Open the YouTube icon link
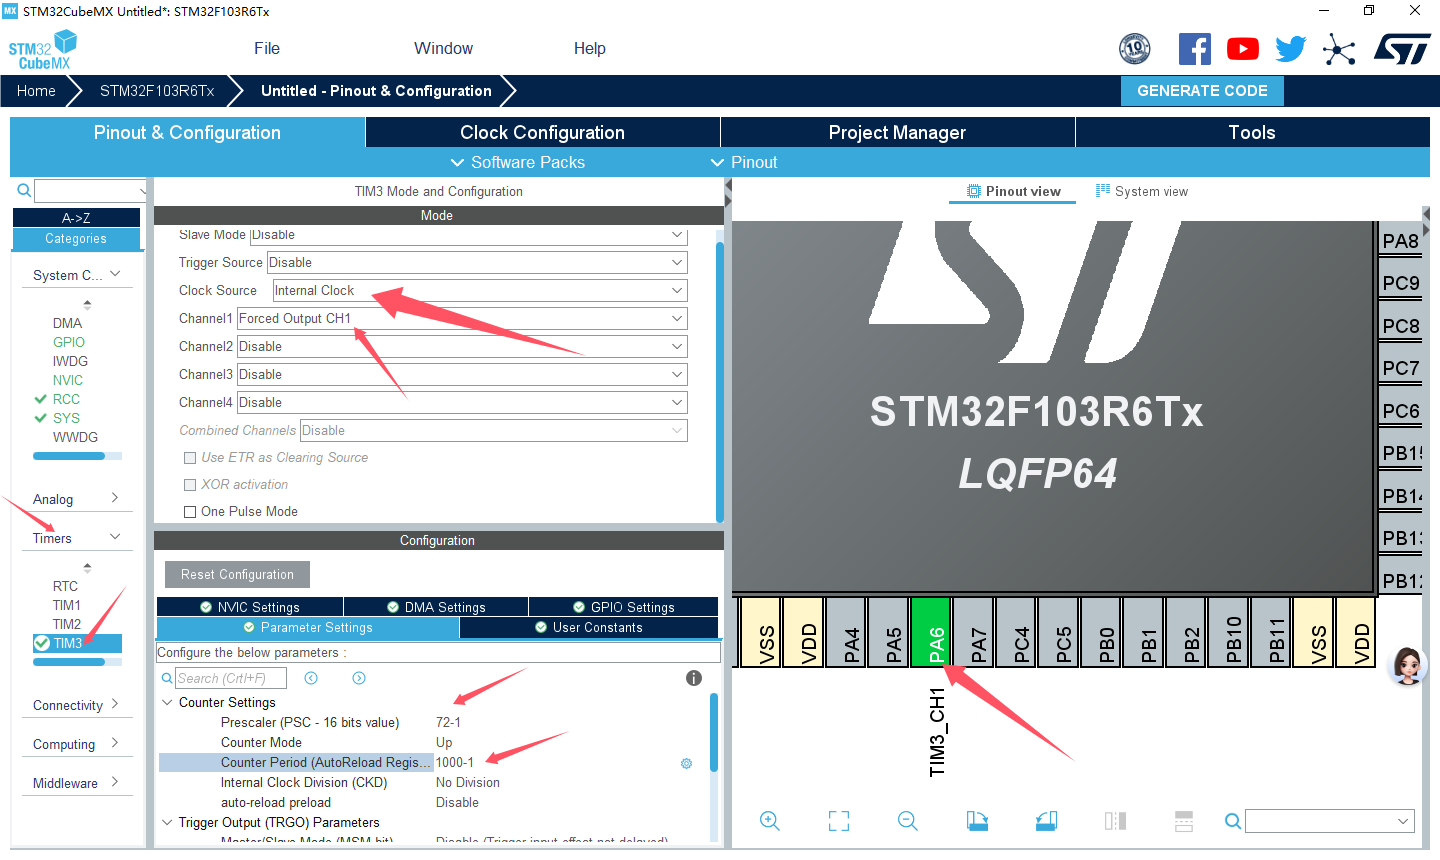The width and height of the screenshot is (1440, 860). (1242, 49)
